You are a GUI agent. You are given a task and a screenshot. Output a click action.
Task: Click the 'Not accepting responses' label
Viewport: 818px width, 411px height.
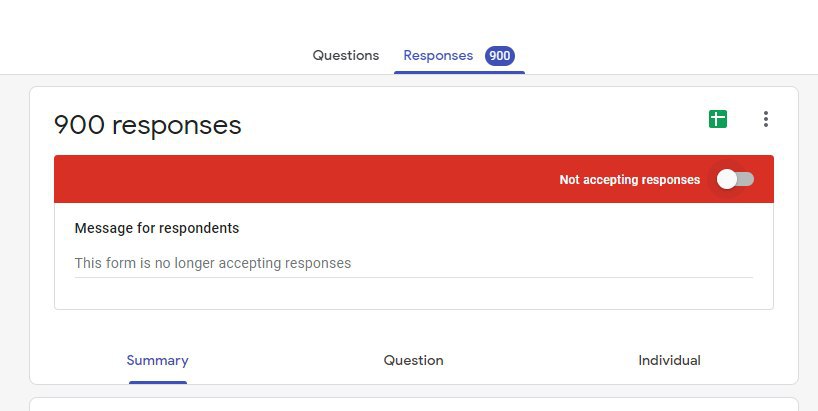tap(630, 179)
